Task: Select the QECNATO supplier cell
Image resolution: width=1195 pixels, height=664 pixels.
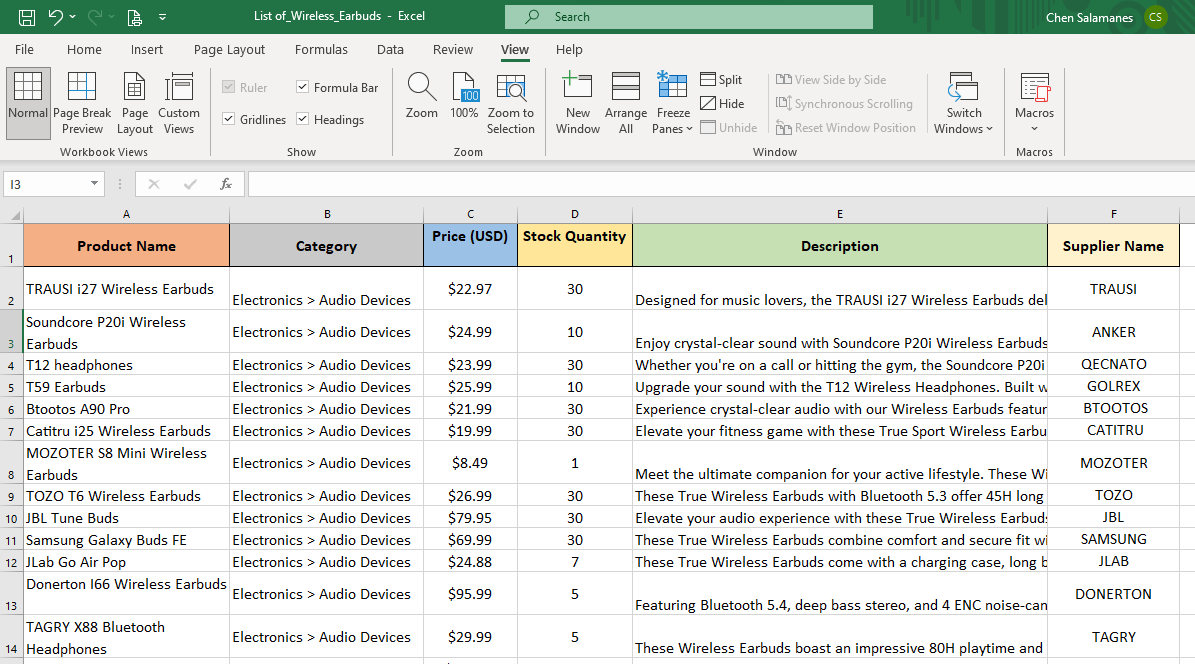Action: pos(1113,364)
